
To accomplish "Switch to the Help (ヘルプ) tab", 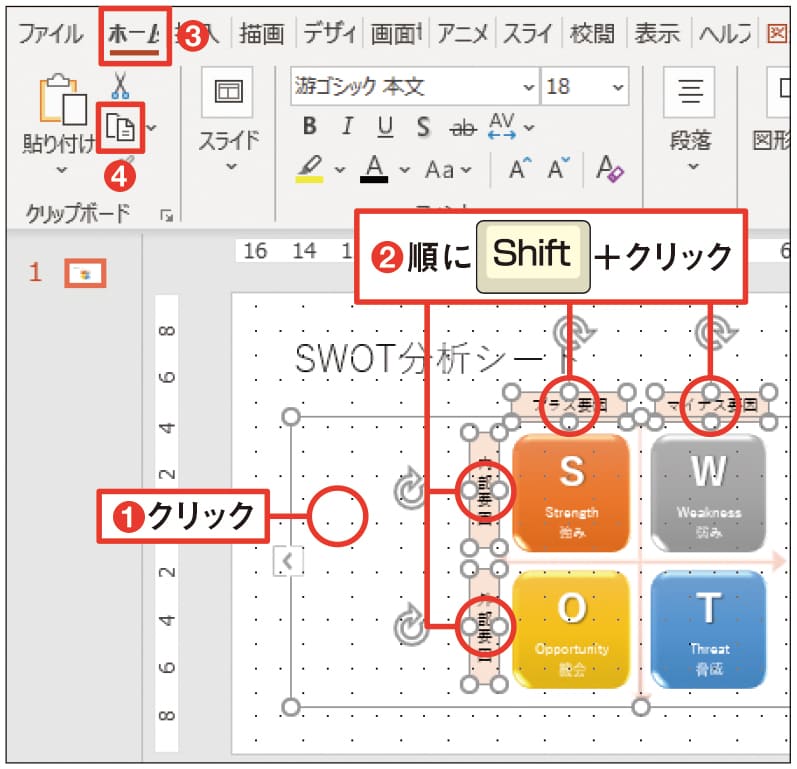I will click(725, 35).
